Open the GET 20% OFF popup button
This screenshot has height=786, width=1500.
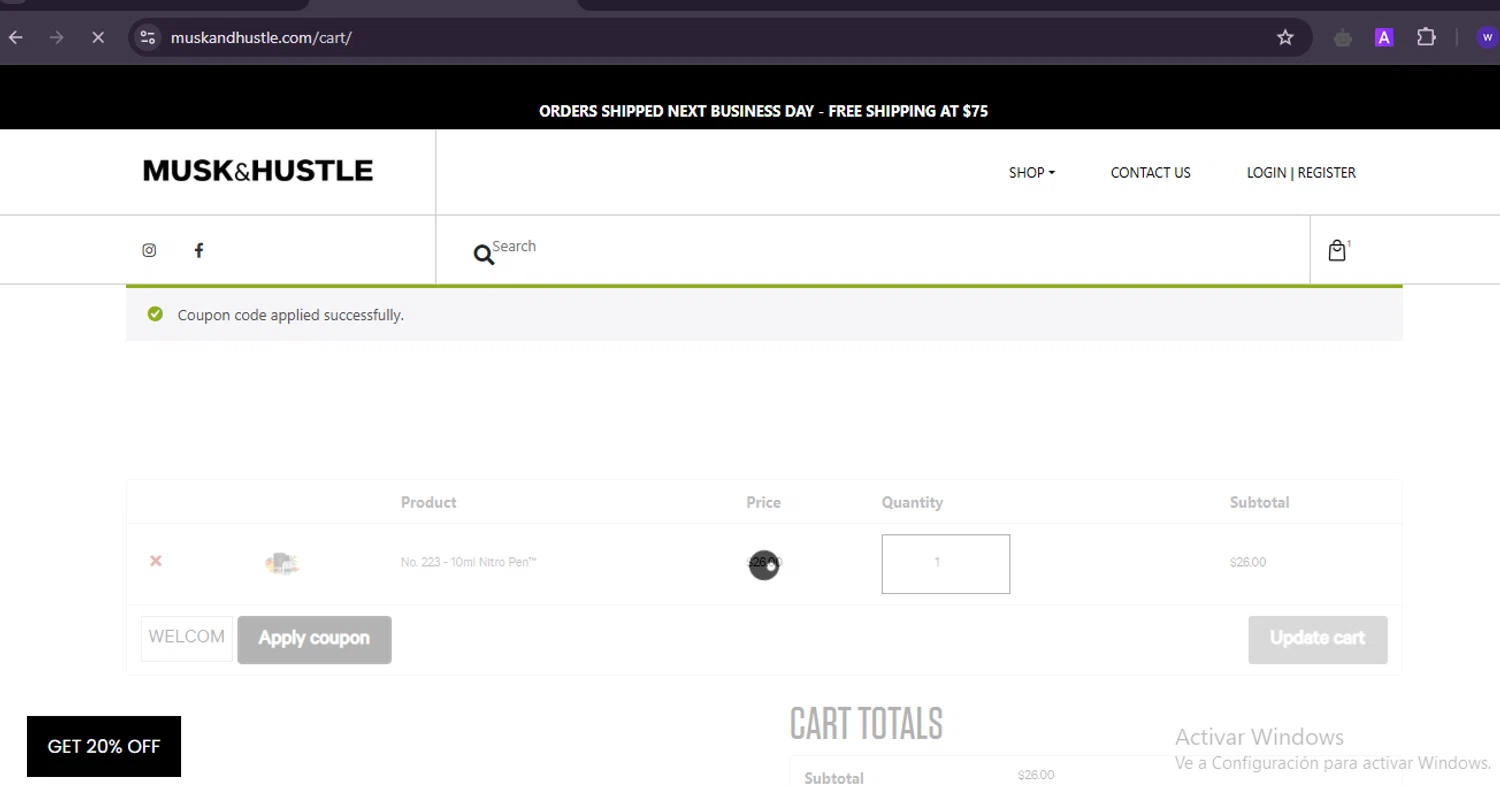click(104, 746)
